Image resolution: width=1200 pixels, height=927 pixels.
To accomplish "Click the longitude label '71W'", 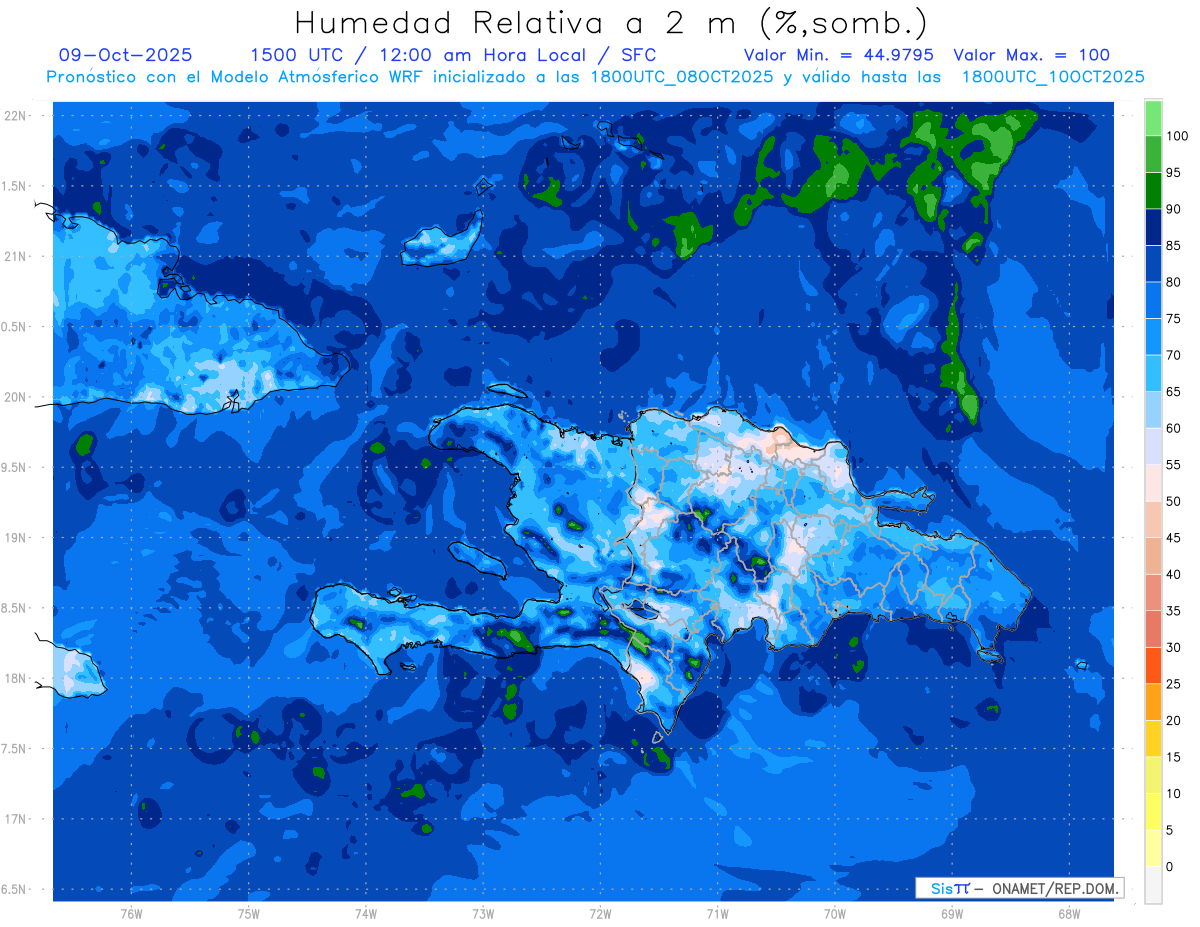I will [717, 914].
